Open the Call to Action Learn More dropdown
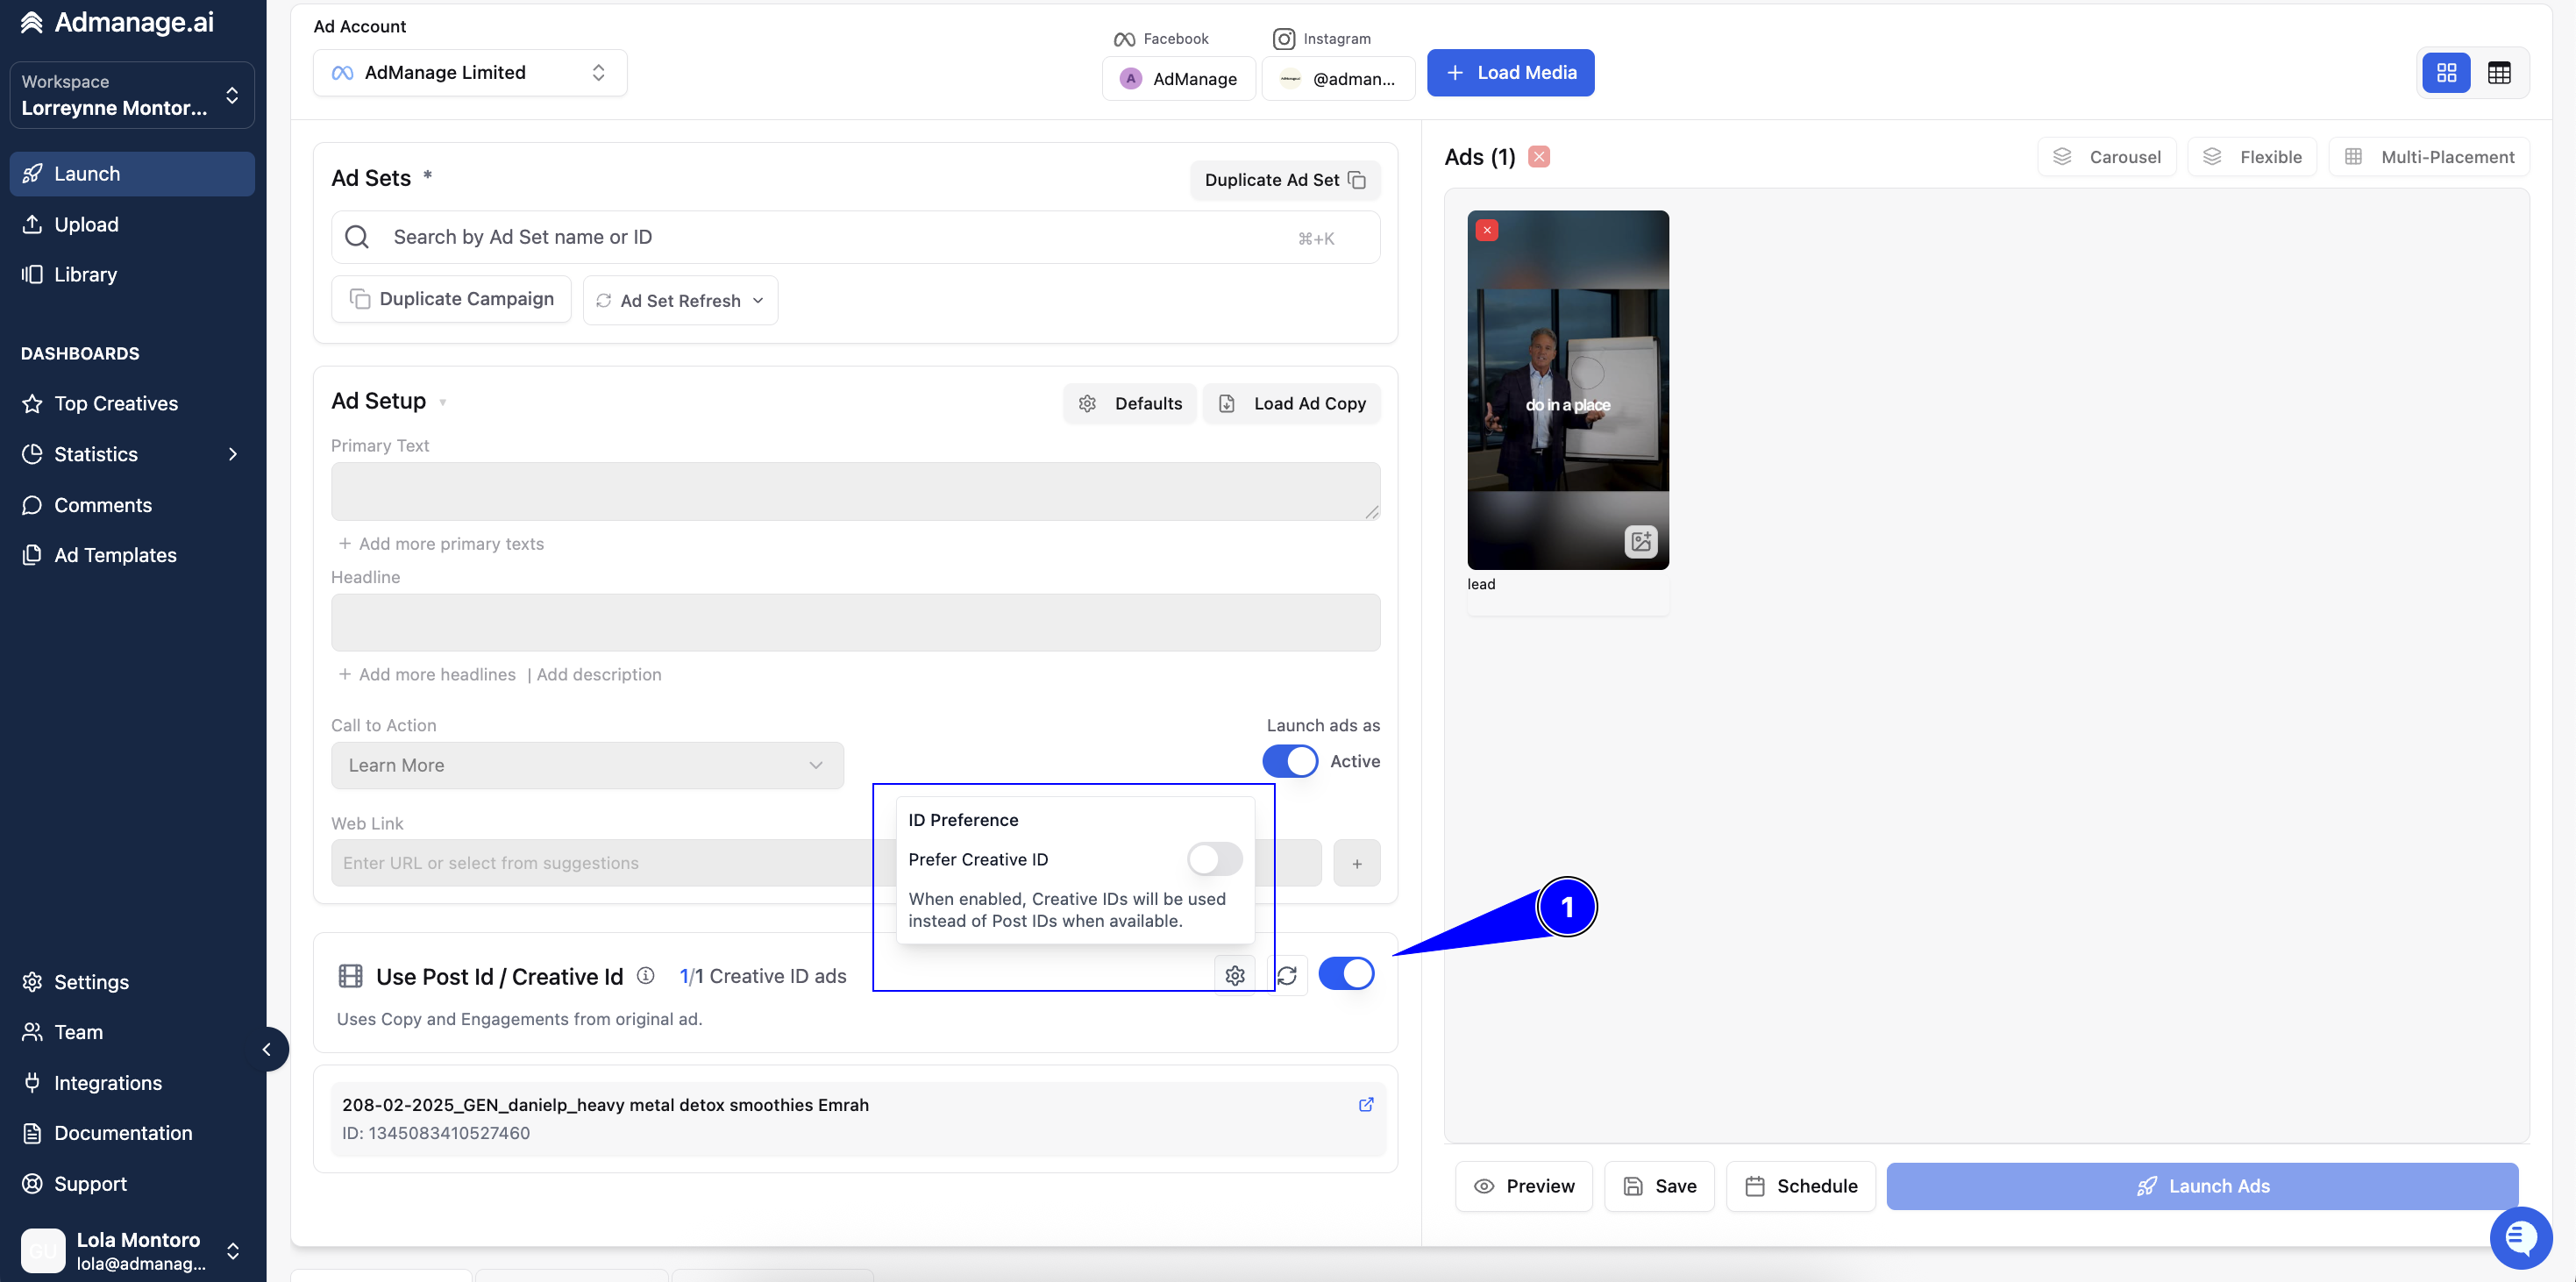The image size is (2576, 1282). coord(587,765)
